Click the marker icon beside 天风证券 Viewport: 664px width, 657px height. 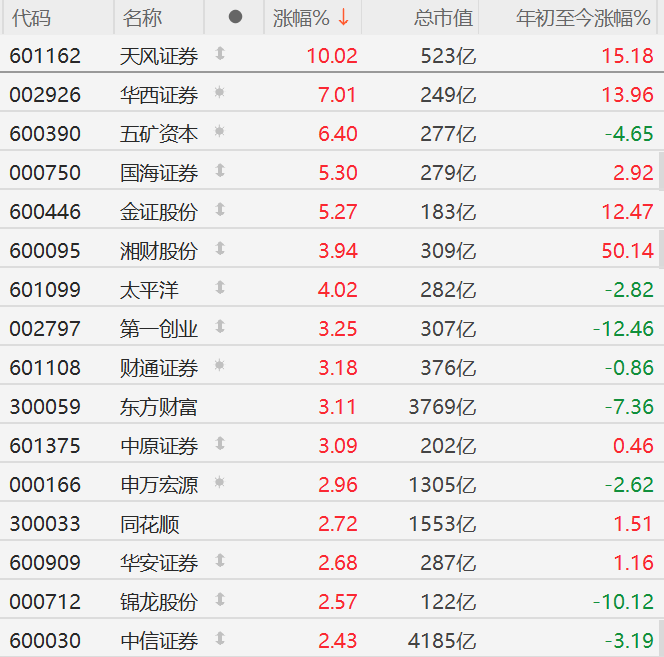220,53
